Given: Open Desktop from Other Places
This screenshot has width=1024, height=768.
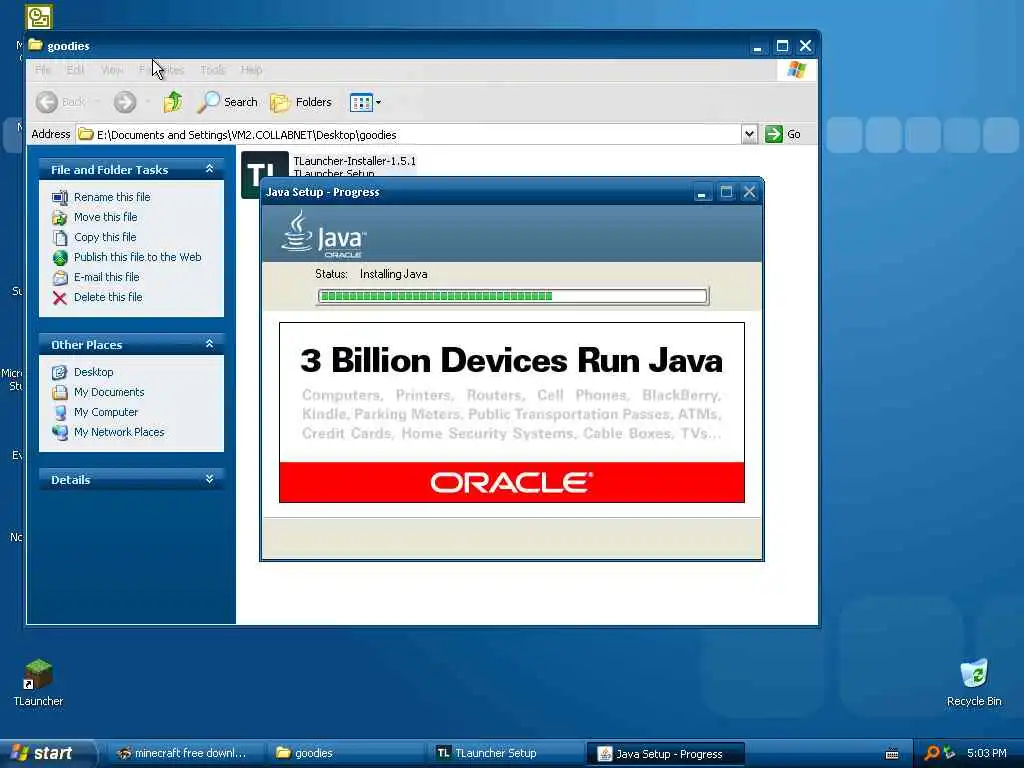Looking at the screenshot, I should pos(93,372).
